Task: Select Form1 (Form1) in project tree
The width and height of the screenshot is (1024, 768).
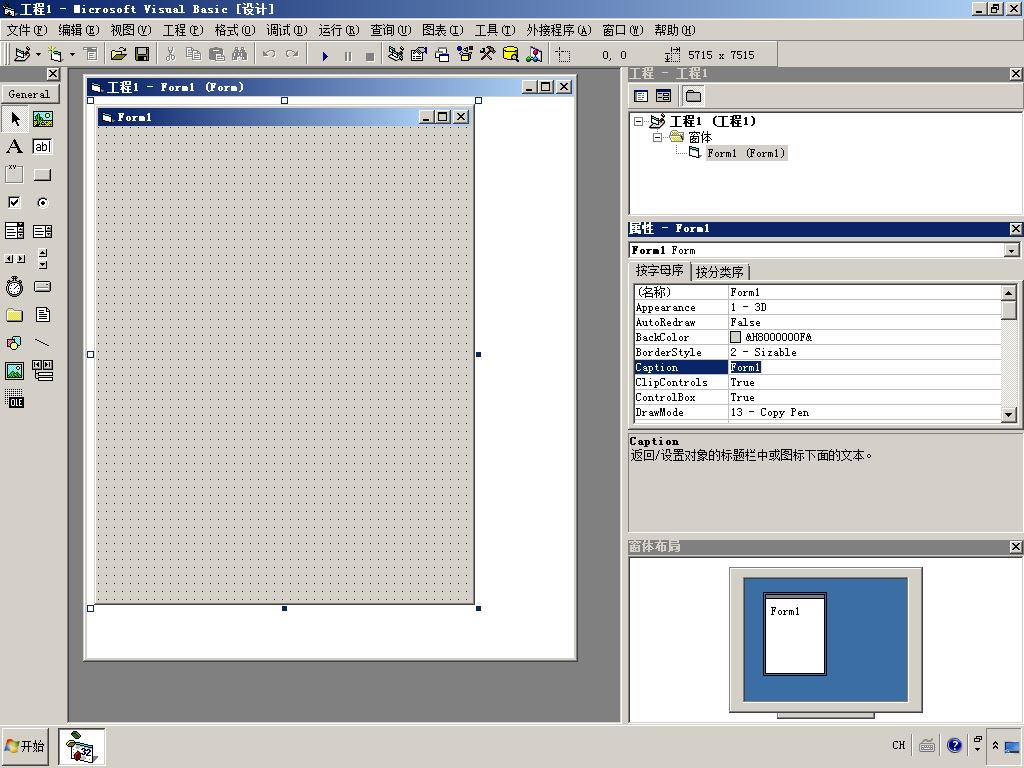Action: [x=746, y=153]
